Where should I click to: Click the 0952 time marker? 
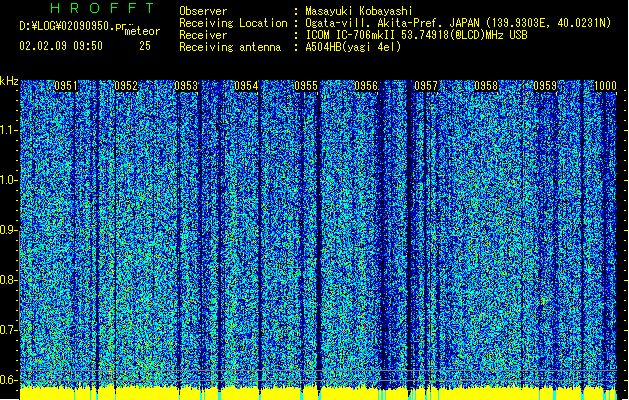pyautogui.click(x=126, y=86)
